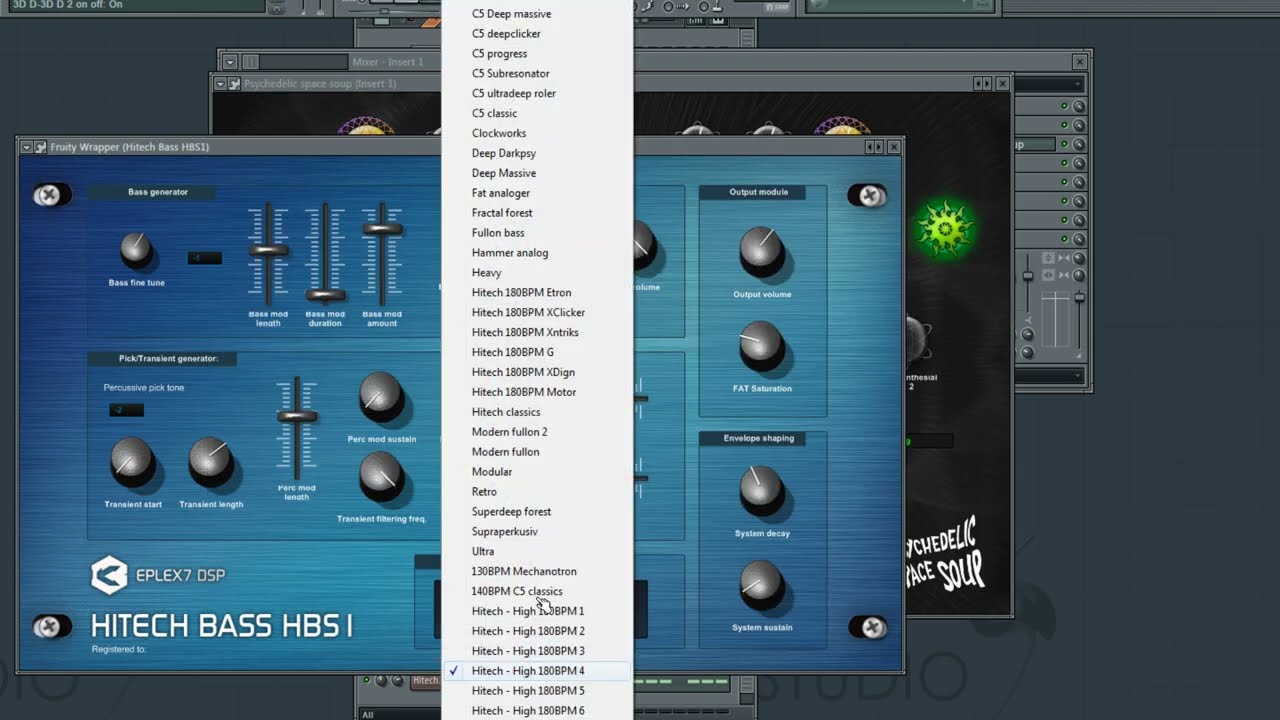
Task: Choose preset Deep Darkpsy
Action: [x=536, y=153]
